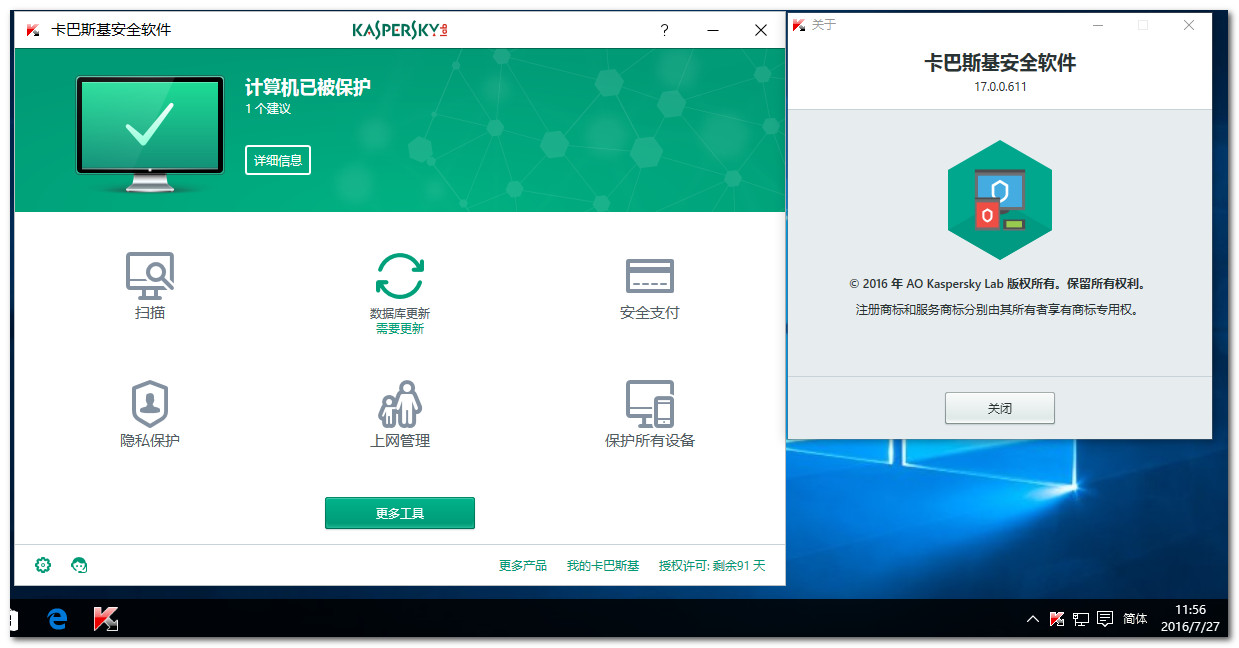1239x648 pixels.
Task: Open the Action Center notification icon
Action: tap(1104, 619)
